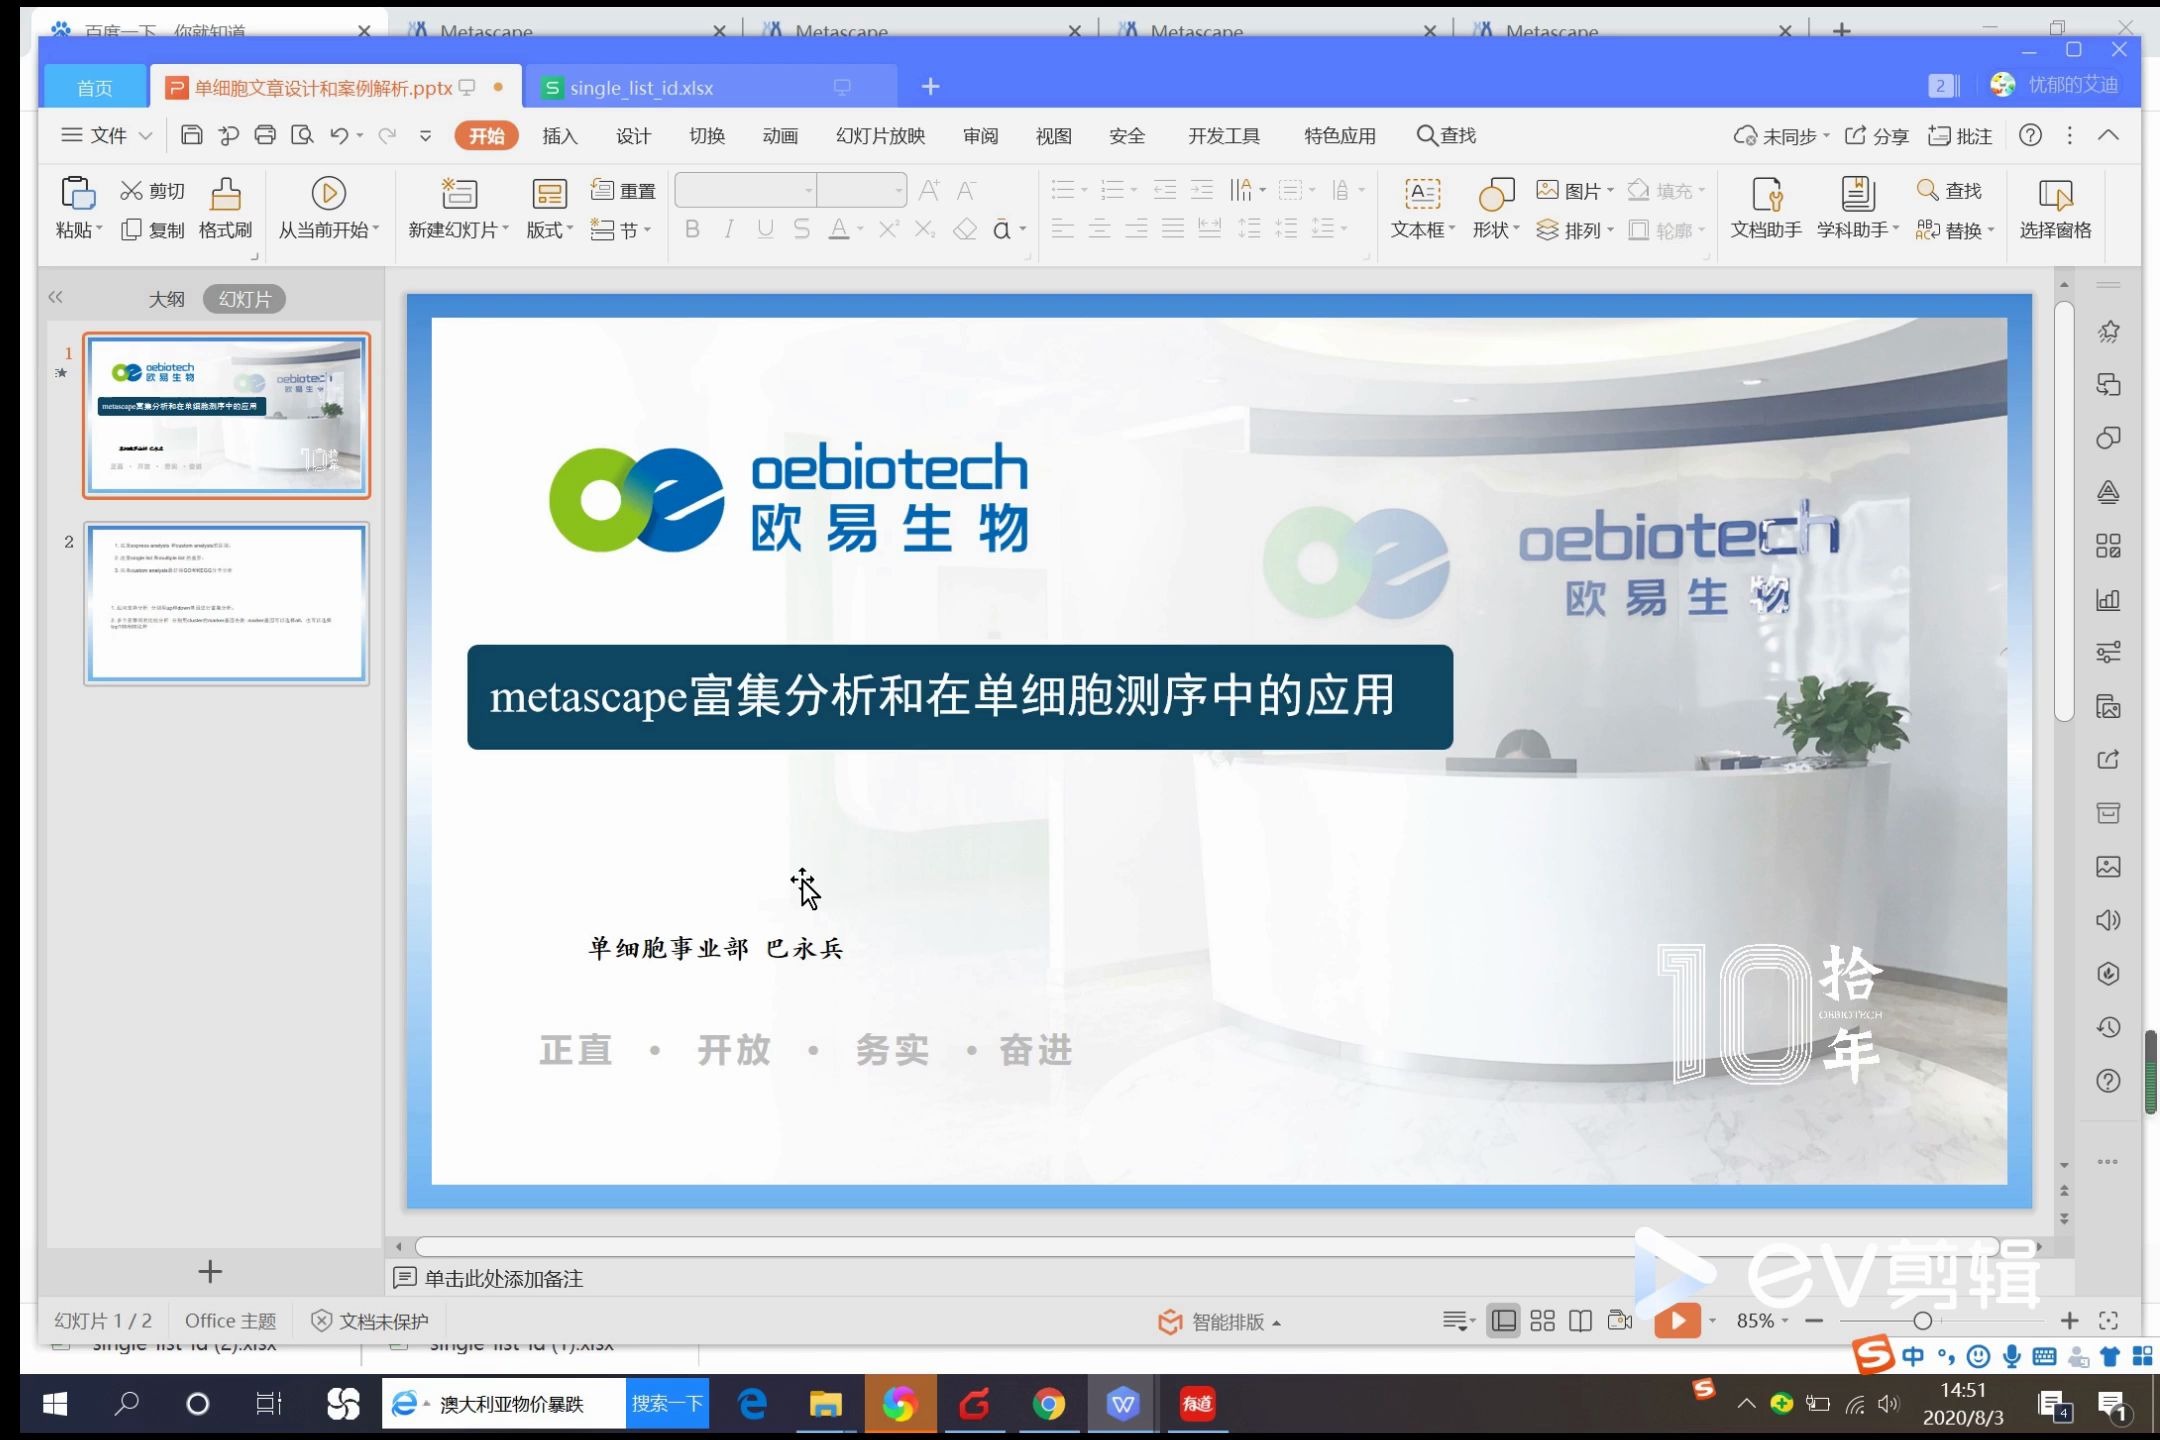Click the chart icon in right sidebar

tap(2108, 599)
